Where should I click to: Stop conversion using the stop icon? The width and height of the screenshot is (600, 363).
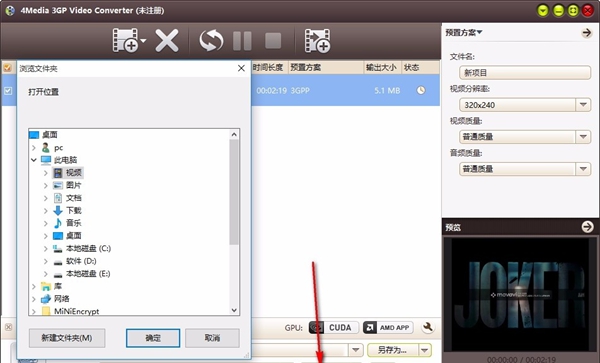[273, 41]
